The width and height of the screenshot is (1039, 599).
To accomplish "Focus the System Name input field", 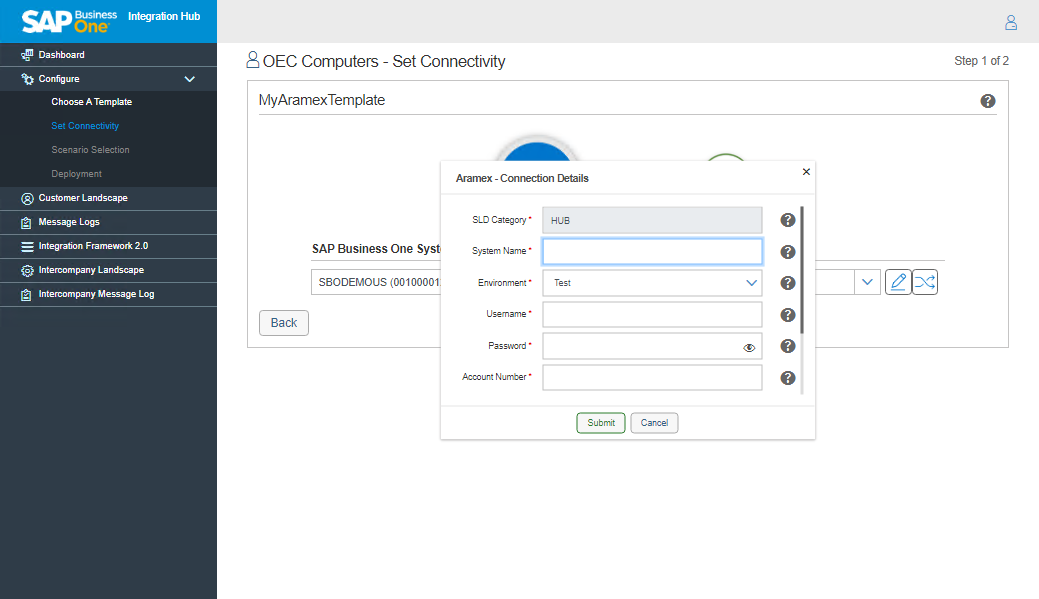I will coord(652,251).
